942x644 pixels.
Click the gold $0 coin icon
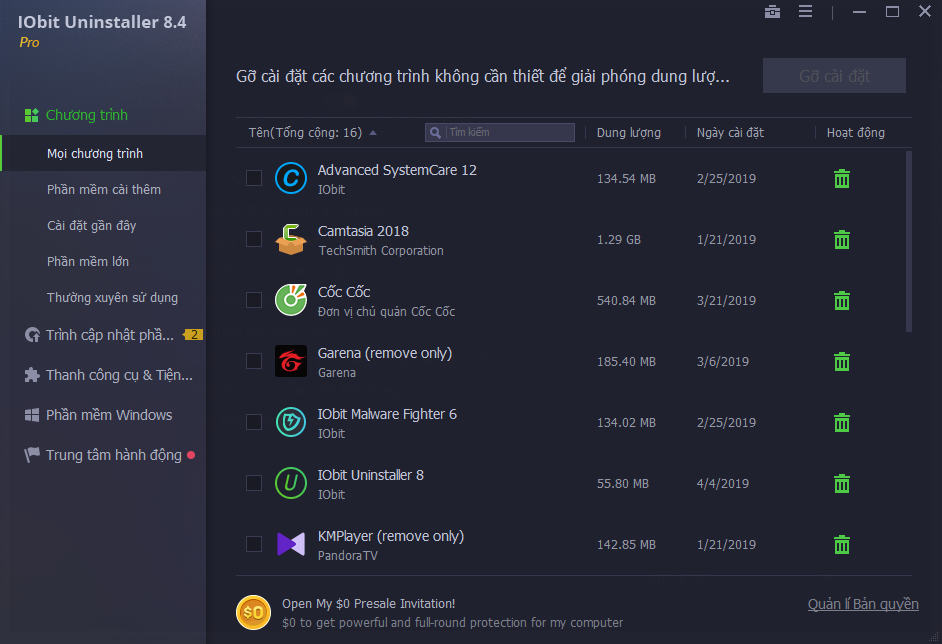(253, 612)
